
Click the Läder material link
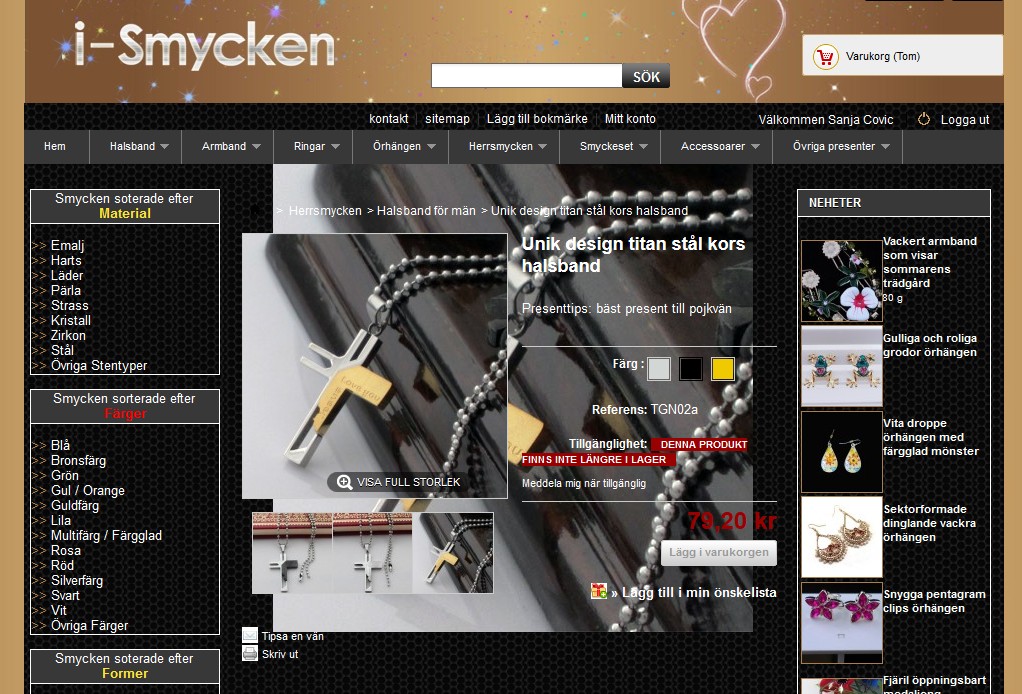[x=66, y=276]
